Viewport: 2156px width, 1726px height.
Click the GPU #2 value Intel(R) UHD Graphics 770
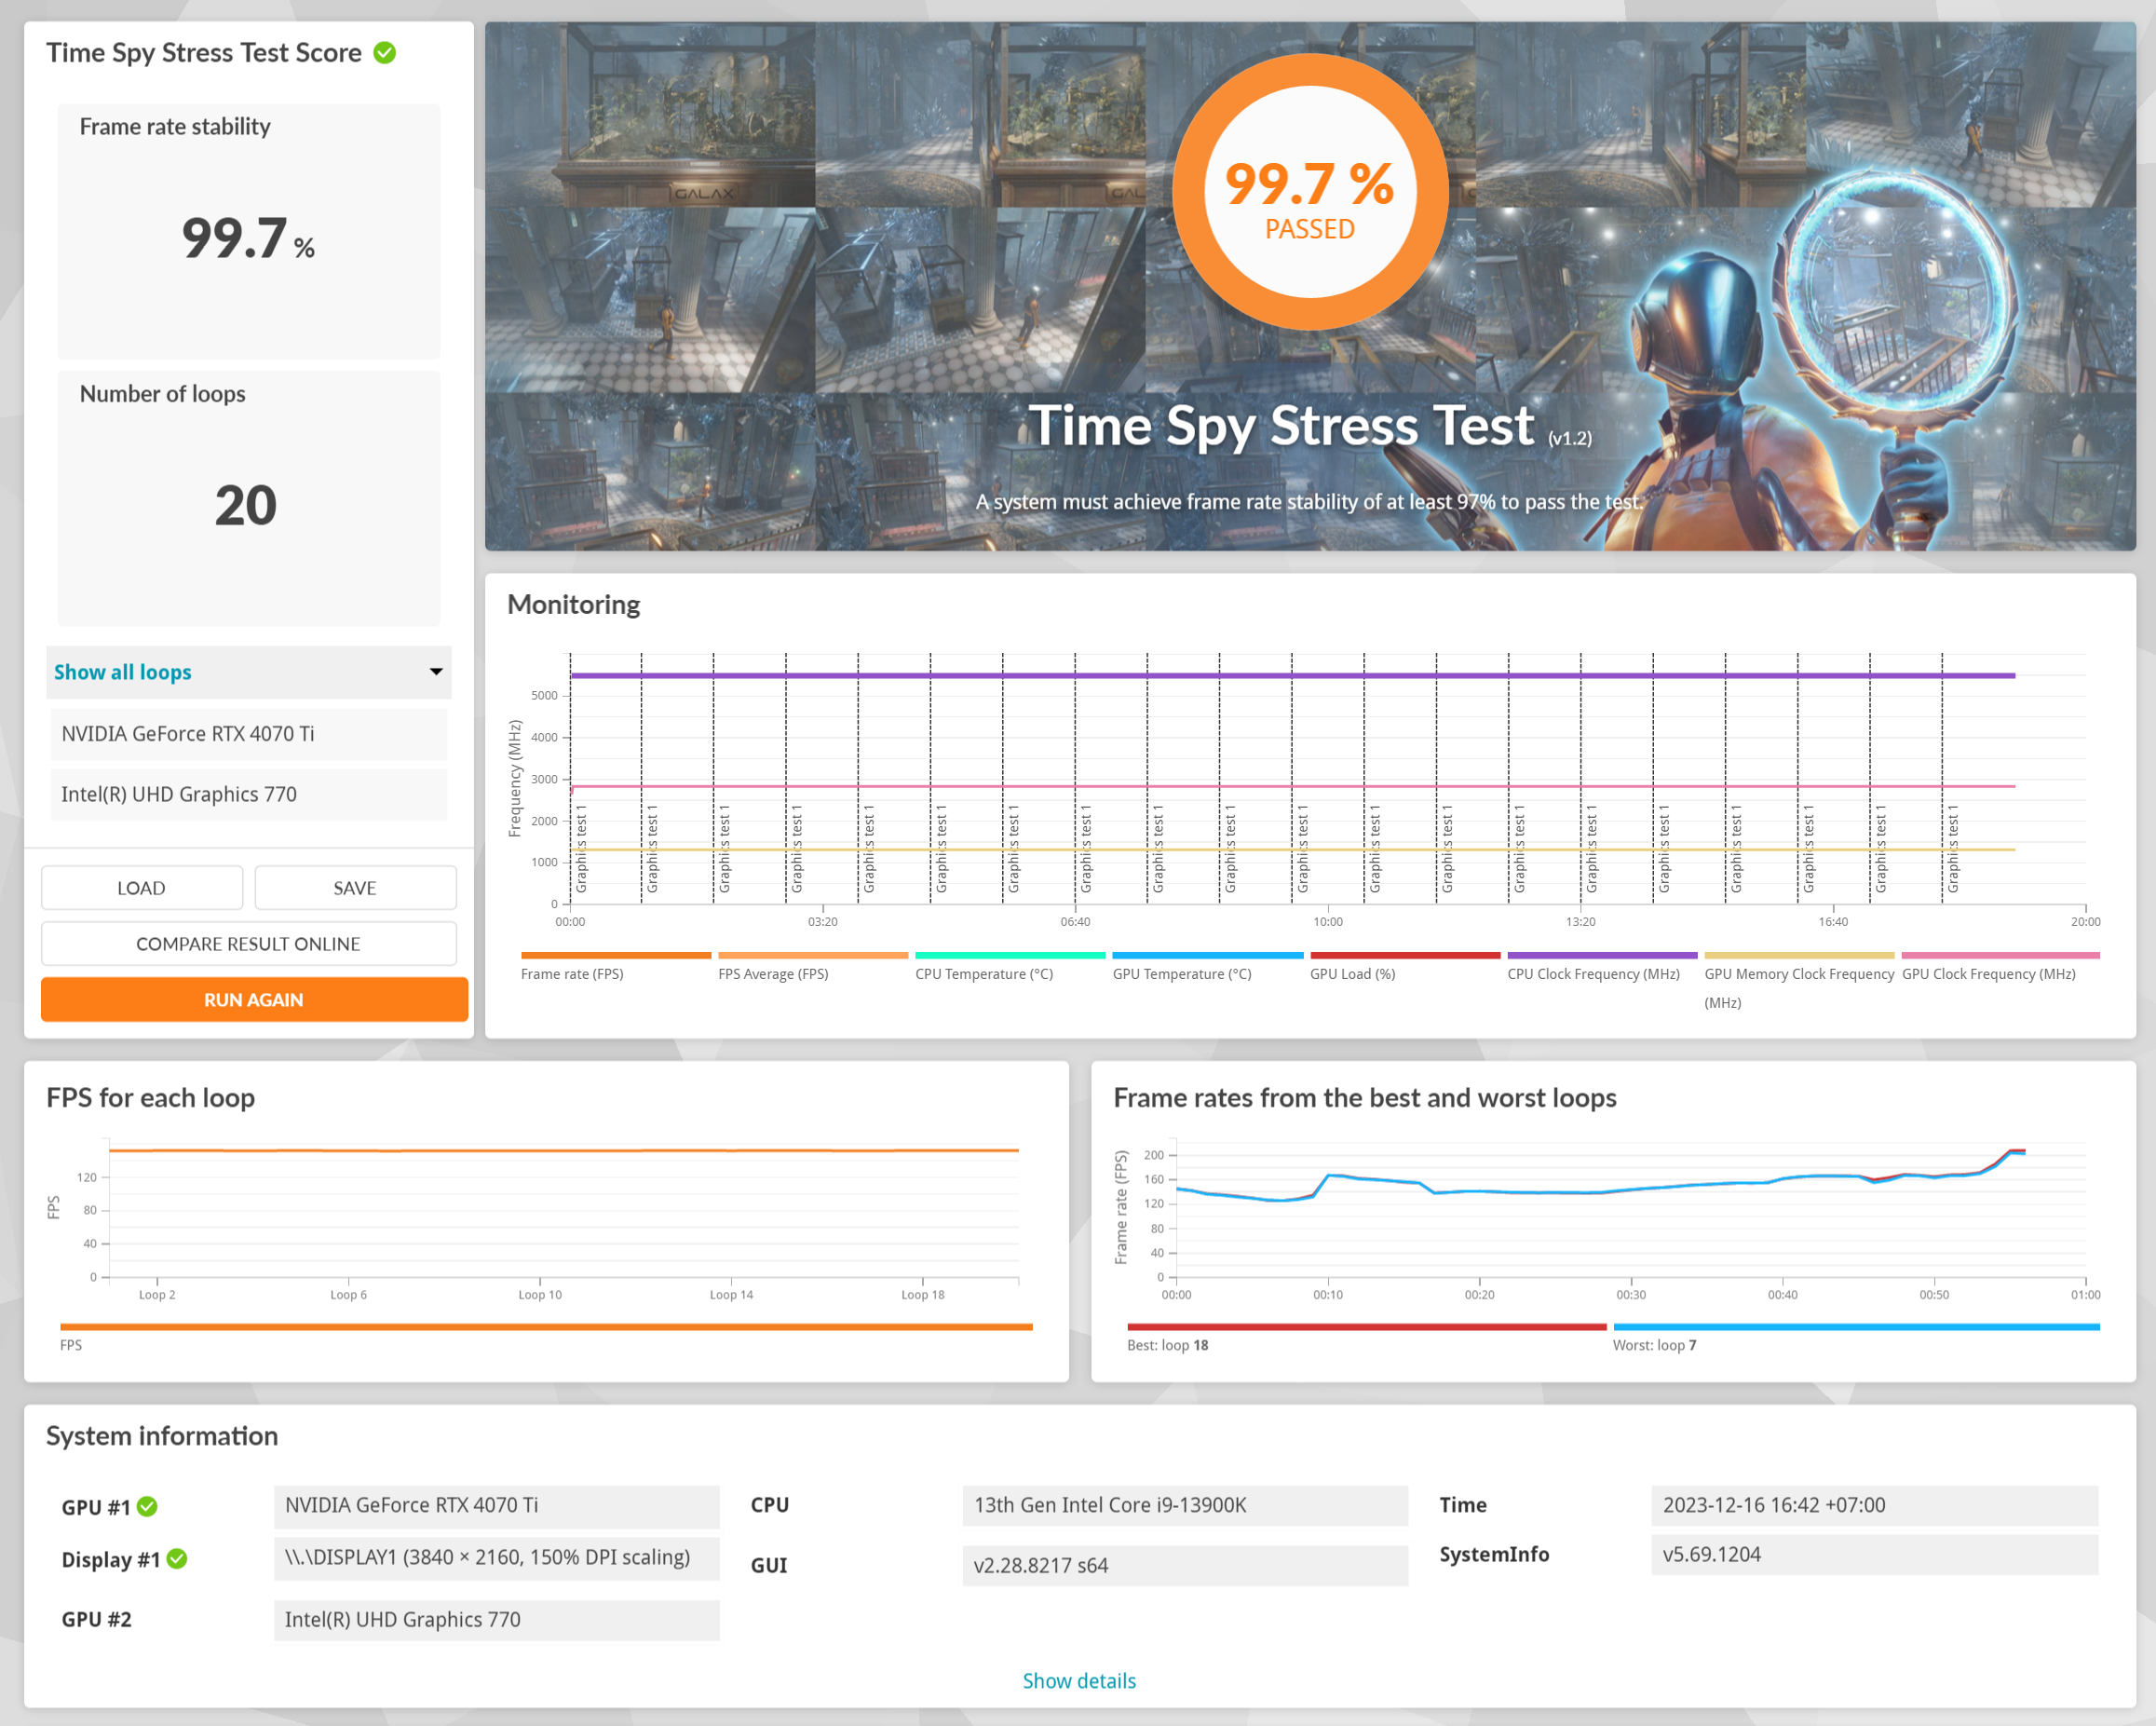(x=496, y=1620)
